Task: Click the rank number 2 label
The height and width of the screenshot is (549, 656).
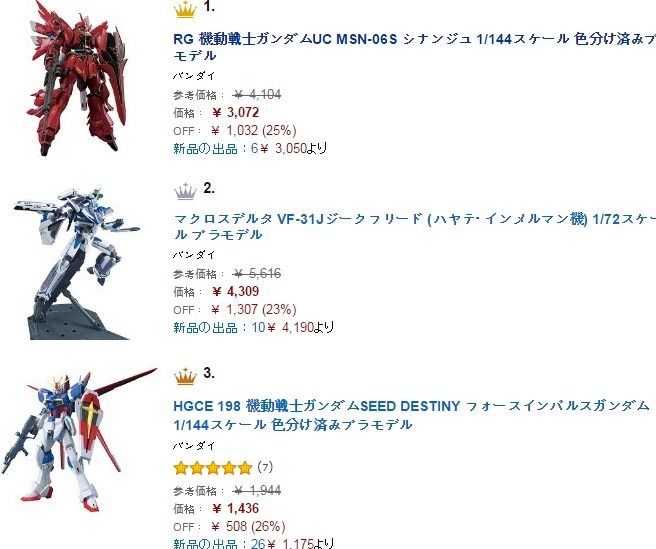Action: [x=209, y=188]
